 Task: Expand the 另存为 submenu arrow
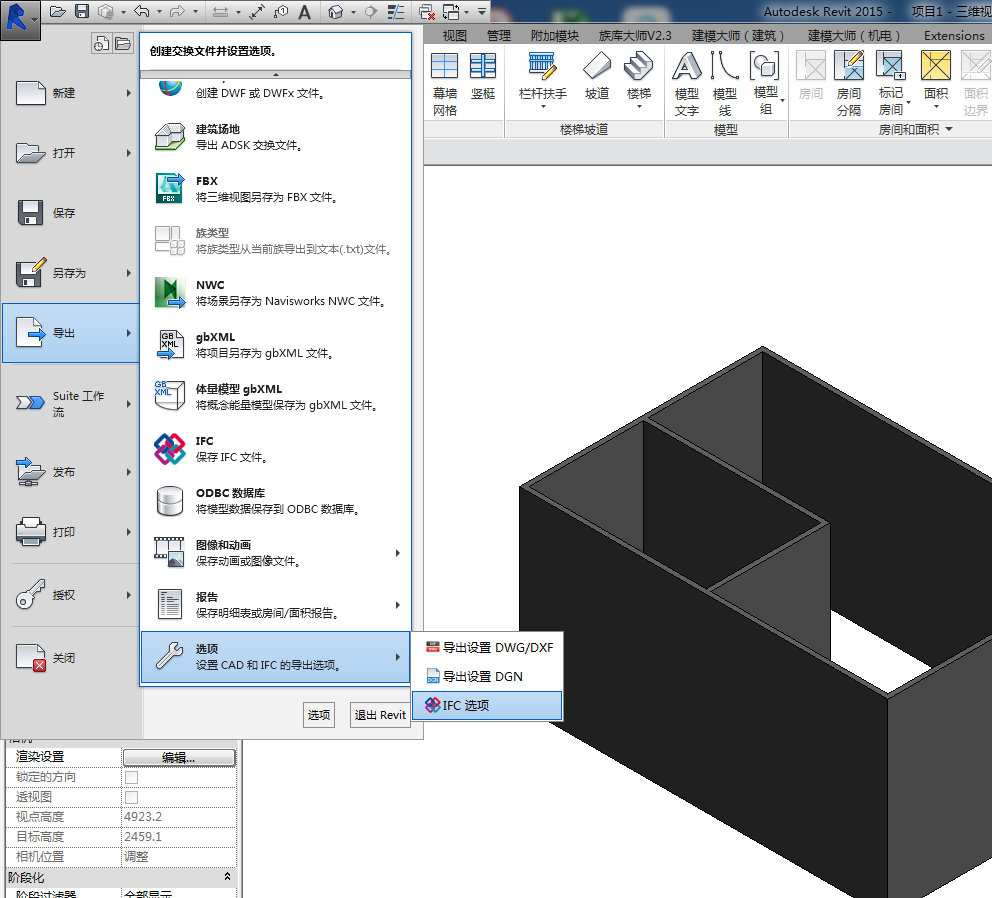click(128, 273)
